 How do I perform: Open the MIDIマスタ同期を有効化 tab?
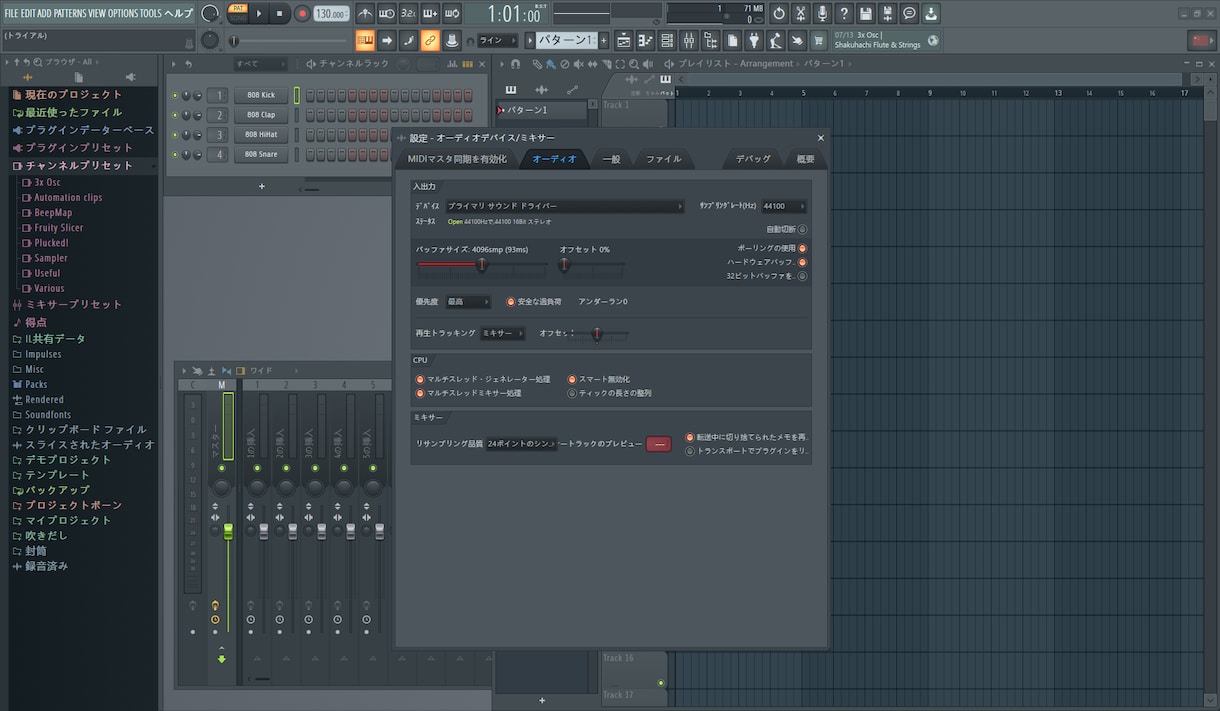(x=457, y=159)
